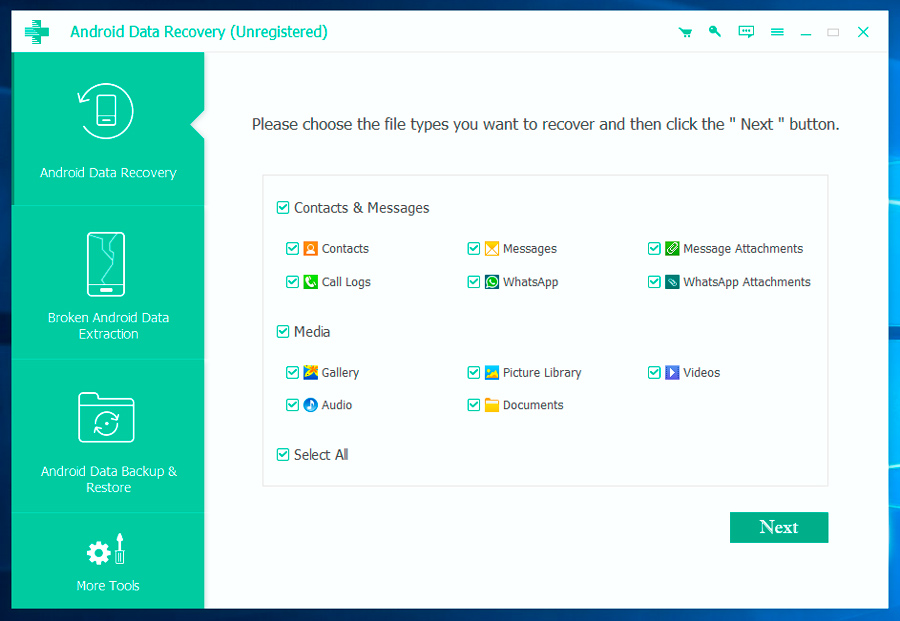Toggle the WhatsApp checkbox

coord(474,282)
